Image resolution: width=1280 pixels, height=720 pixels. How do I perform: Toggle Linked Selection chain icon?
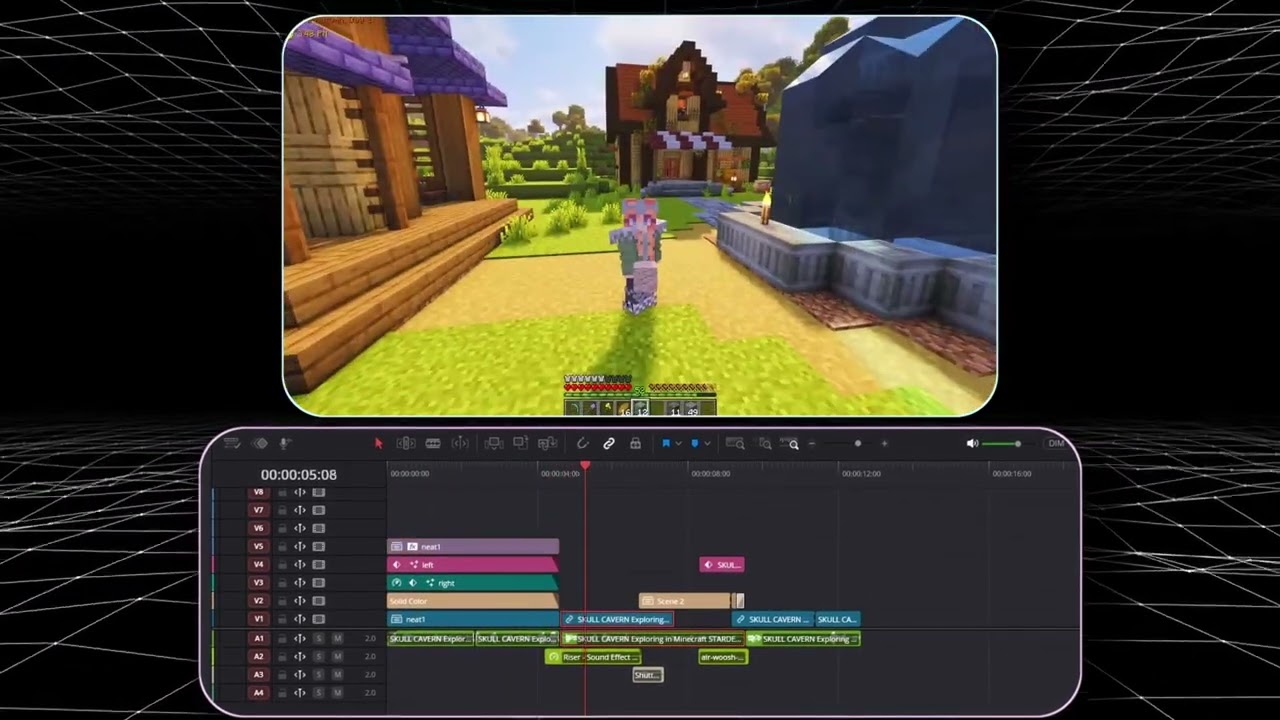pos(609,443)
